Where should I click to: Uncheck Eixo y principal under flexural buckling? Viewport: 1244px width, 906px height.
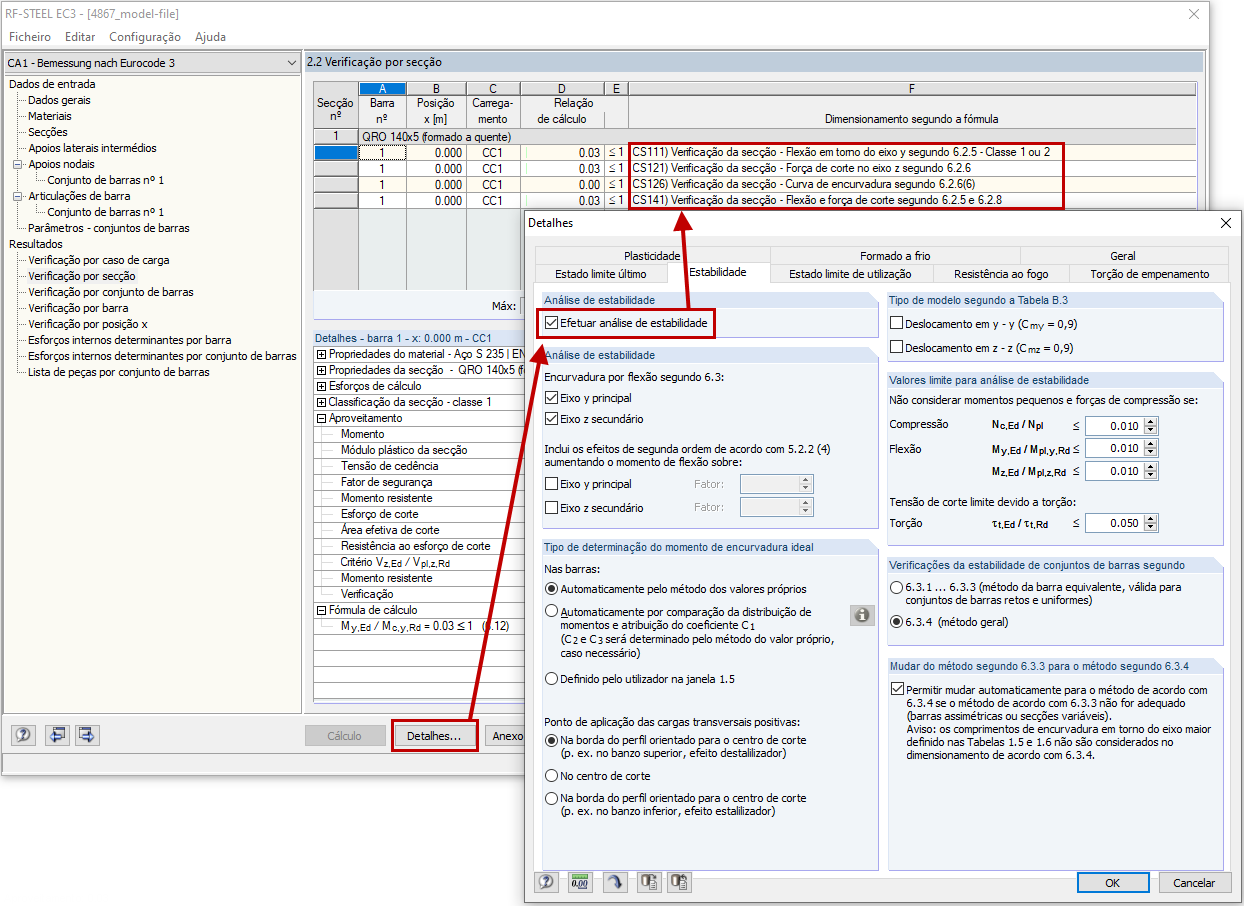pos(552,398)
